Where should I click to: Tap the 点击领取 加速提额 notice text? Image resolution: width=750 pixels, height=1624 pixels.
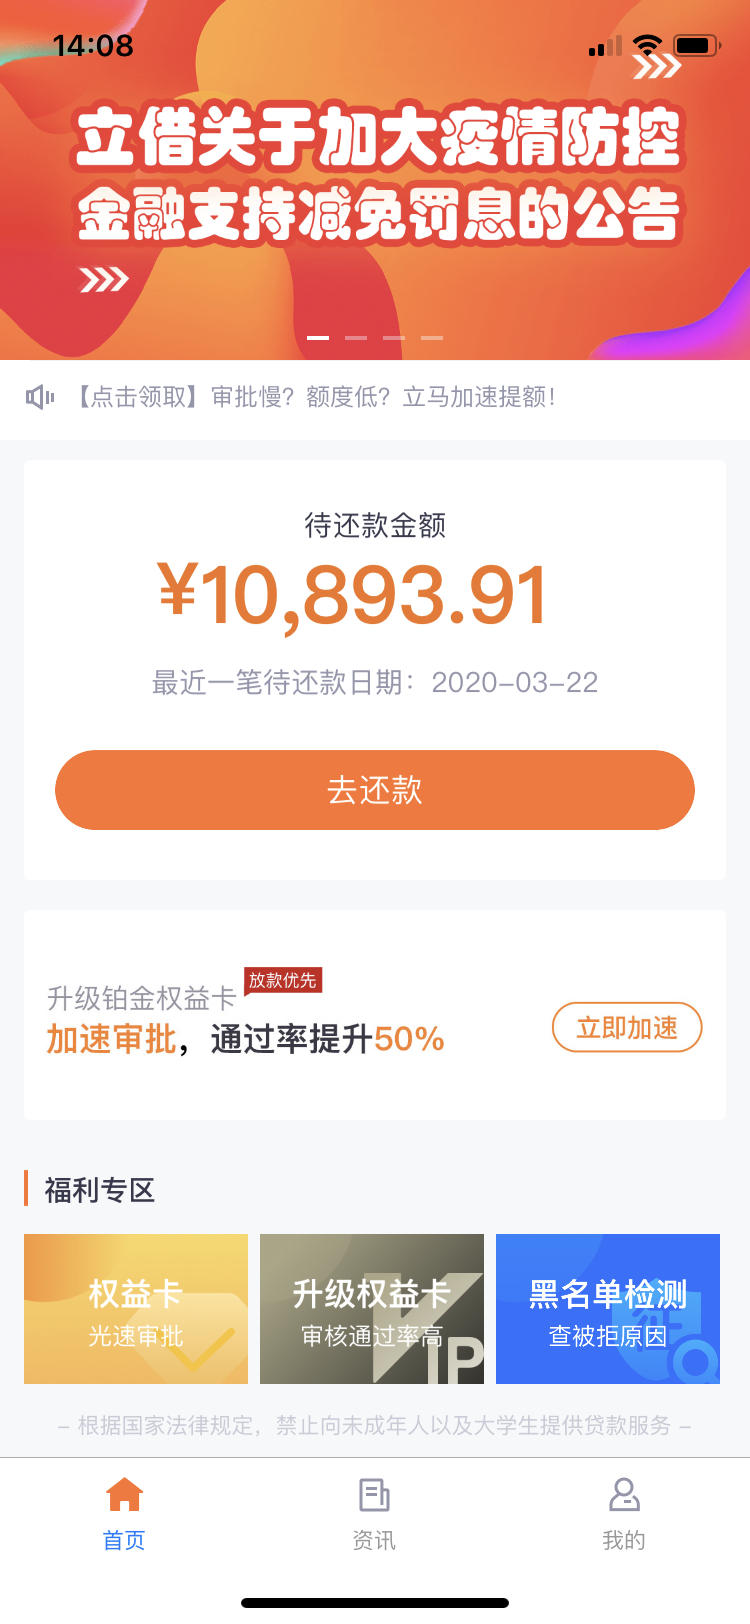point(315,397)
